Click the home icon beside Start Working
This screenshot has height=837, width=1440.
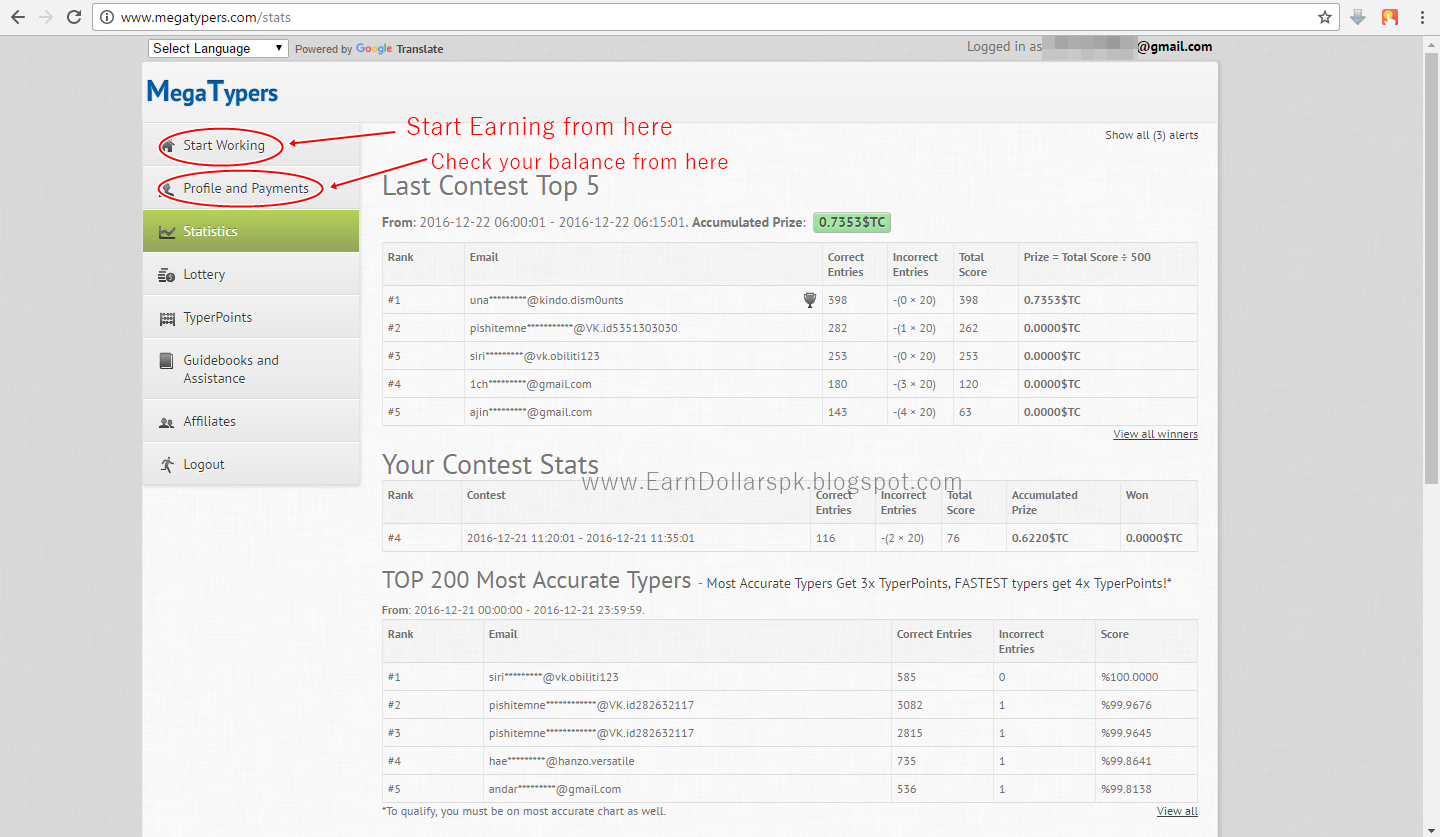click(x=167, y=146)
